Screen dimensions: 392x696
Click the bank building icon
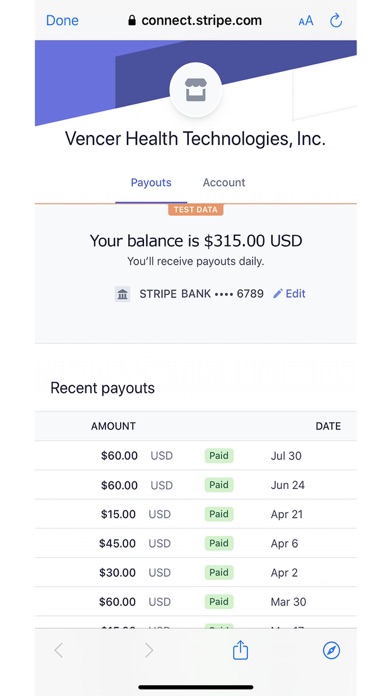coord(123,294)
